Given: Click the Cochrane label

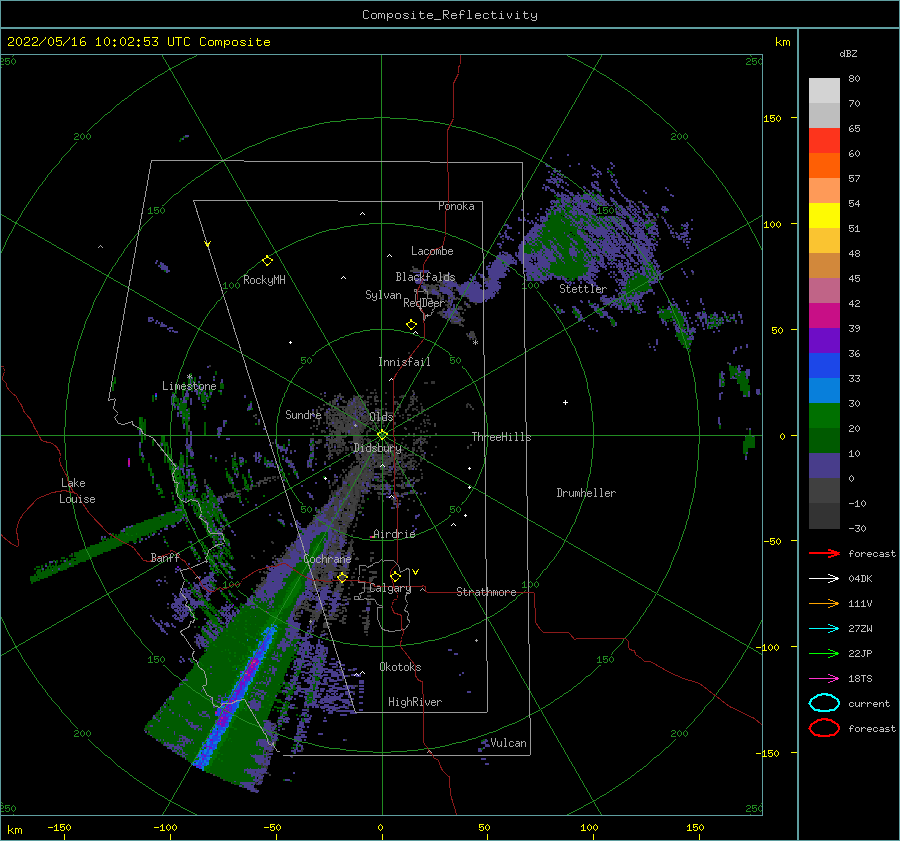Looking at the screenshot, I should point(327,559).
